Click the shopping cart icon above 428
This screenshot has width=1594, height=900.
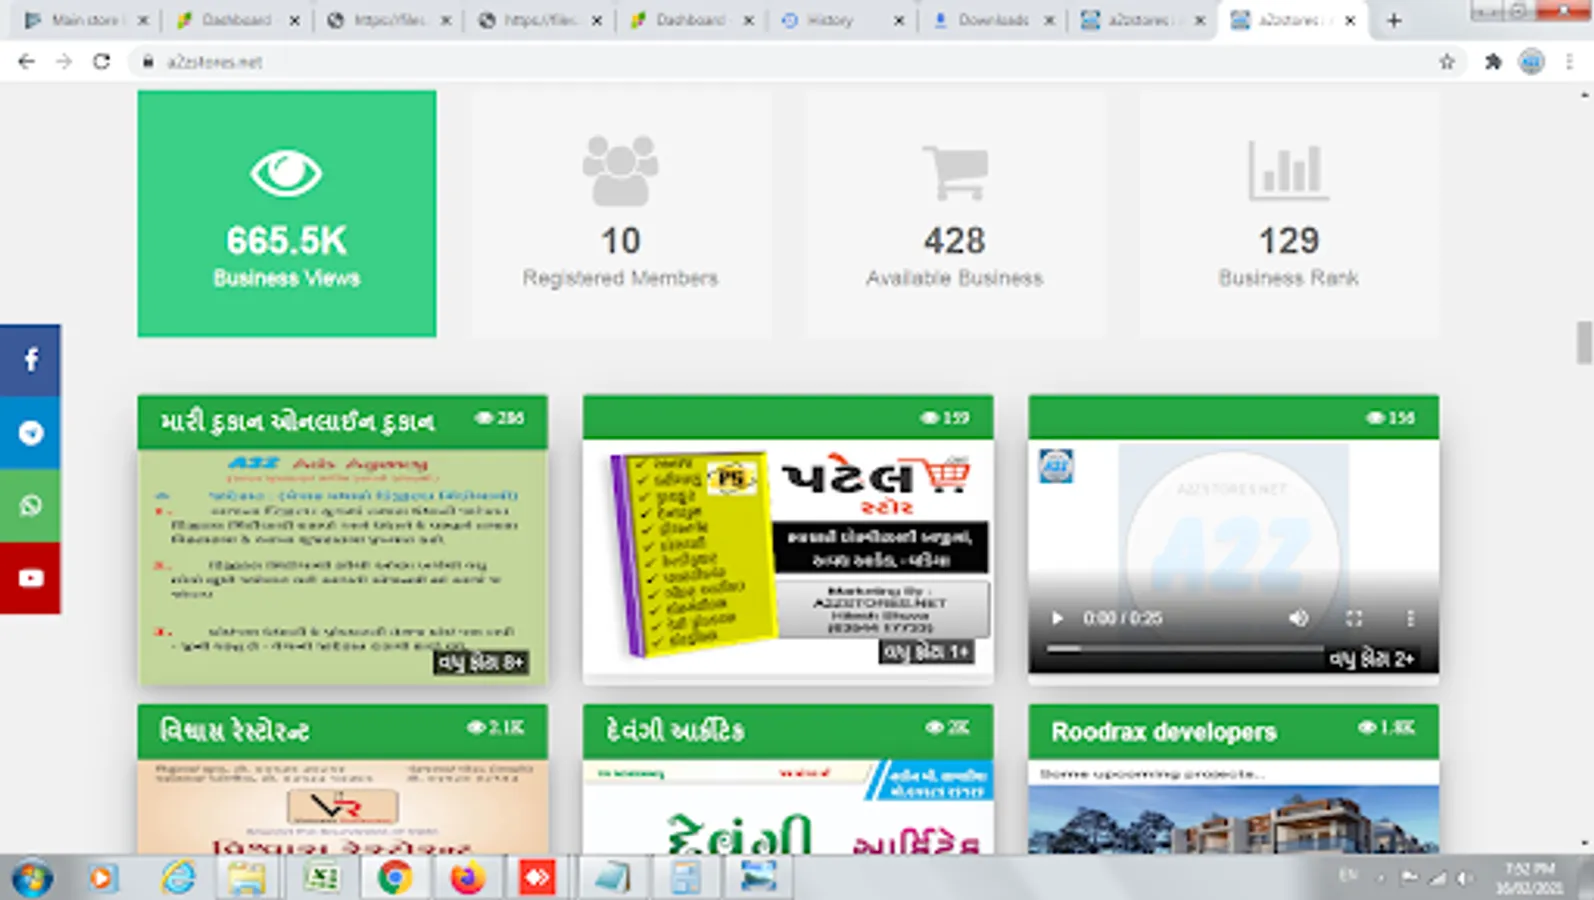point(955,172)
